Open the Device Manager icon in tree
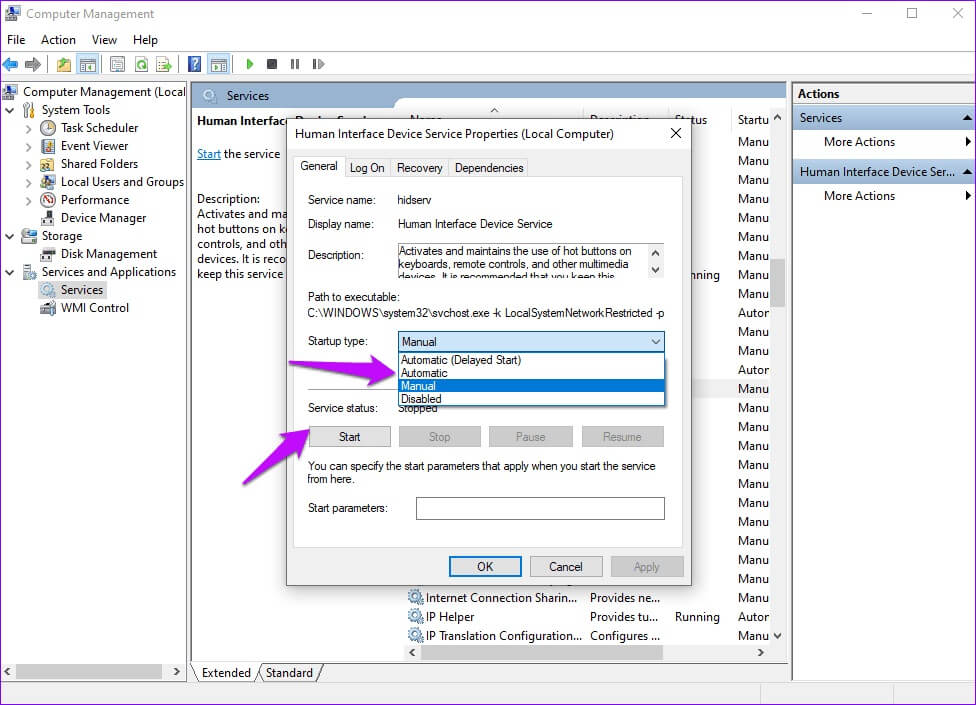Viewport: 976px width, 705px height. pos(47,218)
